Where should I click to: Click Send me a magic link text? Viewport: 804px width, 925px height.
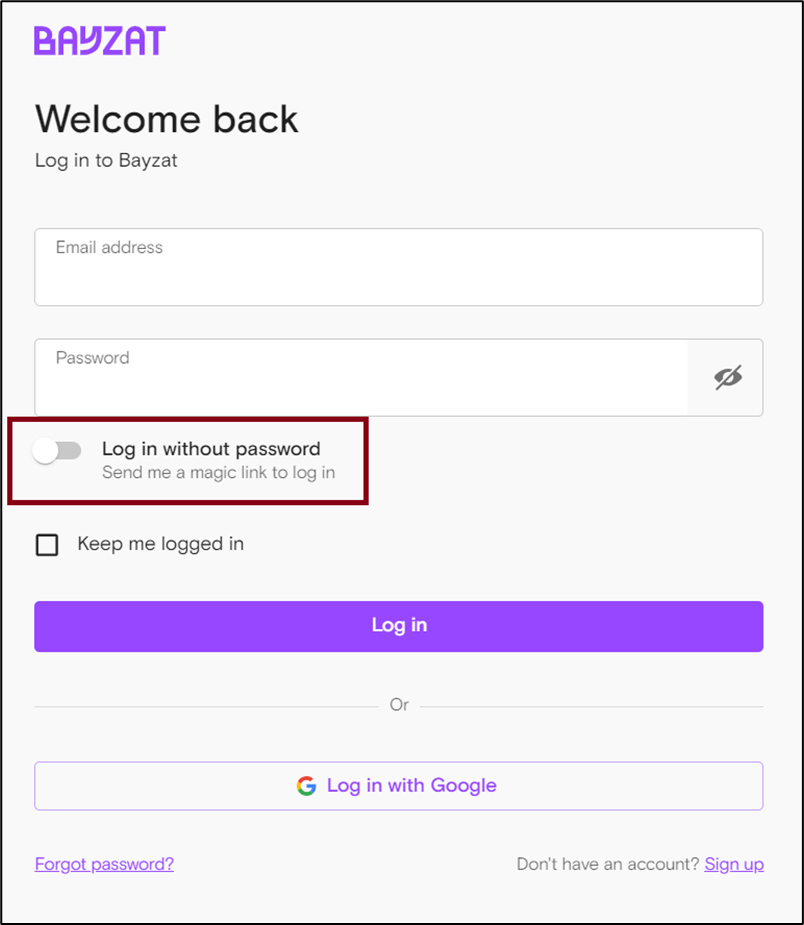point(219,473)
